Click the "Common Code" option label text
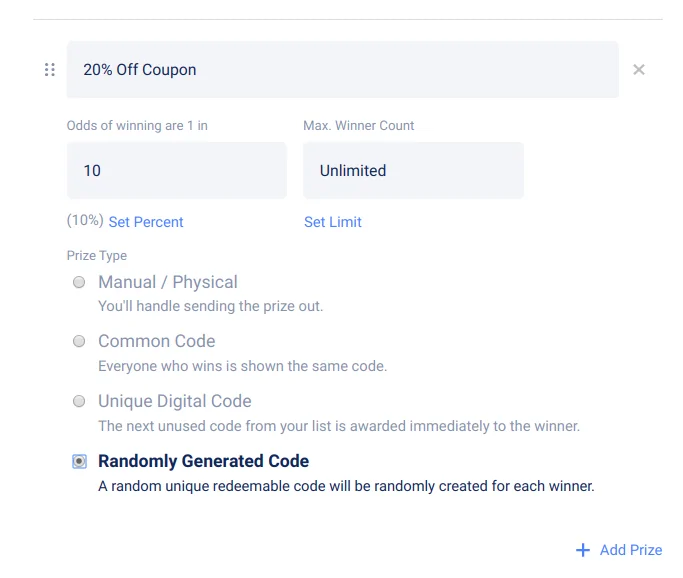This screenshot has height=578, width=683. tap(157, 342)
